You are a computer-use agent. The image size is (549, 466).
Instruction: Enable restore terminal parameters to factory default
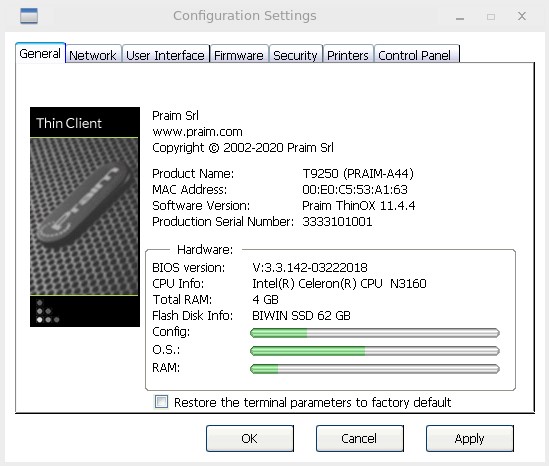click(161, 402)
